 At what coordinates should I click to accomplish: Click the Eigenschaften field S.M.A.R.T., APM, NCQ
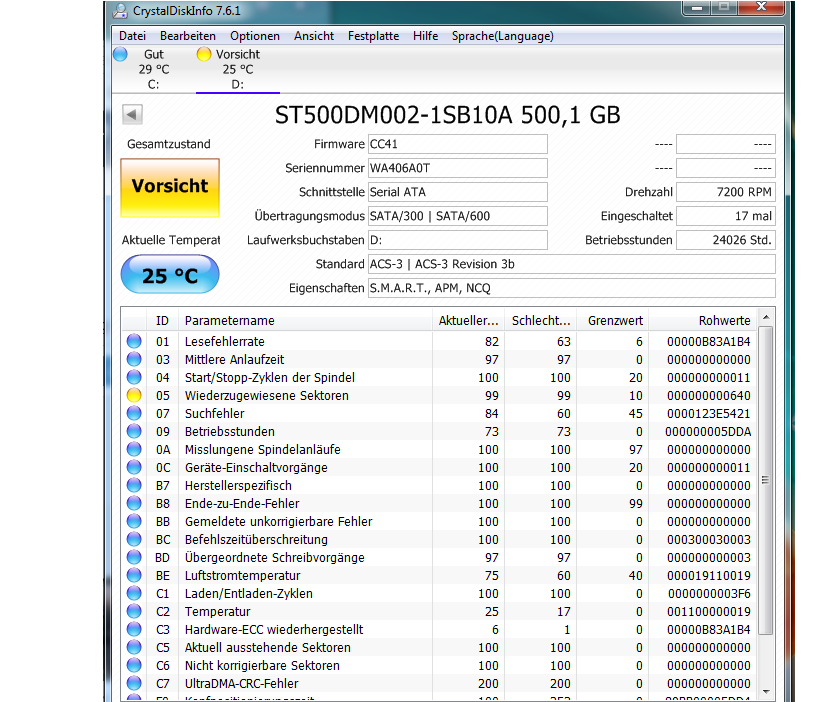(571, 288)
